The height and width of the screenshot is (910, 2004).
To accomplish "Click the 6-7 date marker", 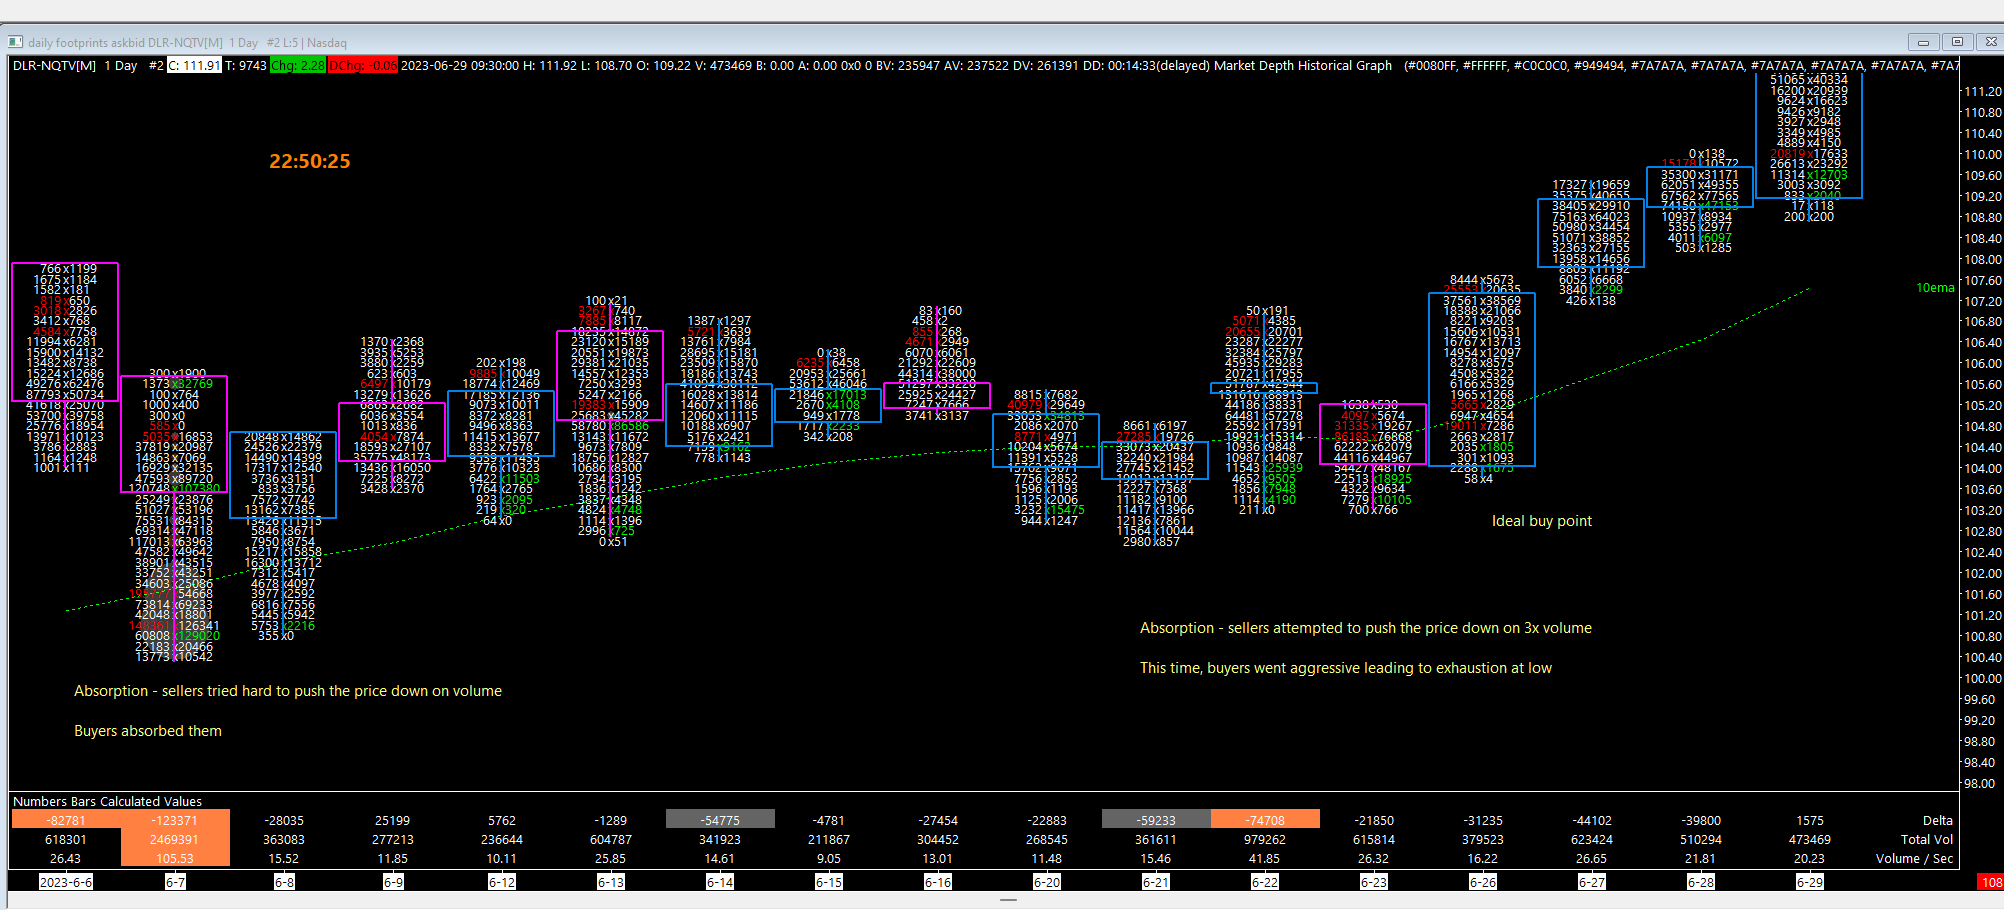I will pos(175,882).
